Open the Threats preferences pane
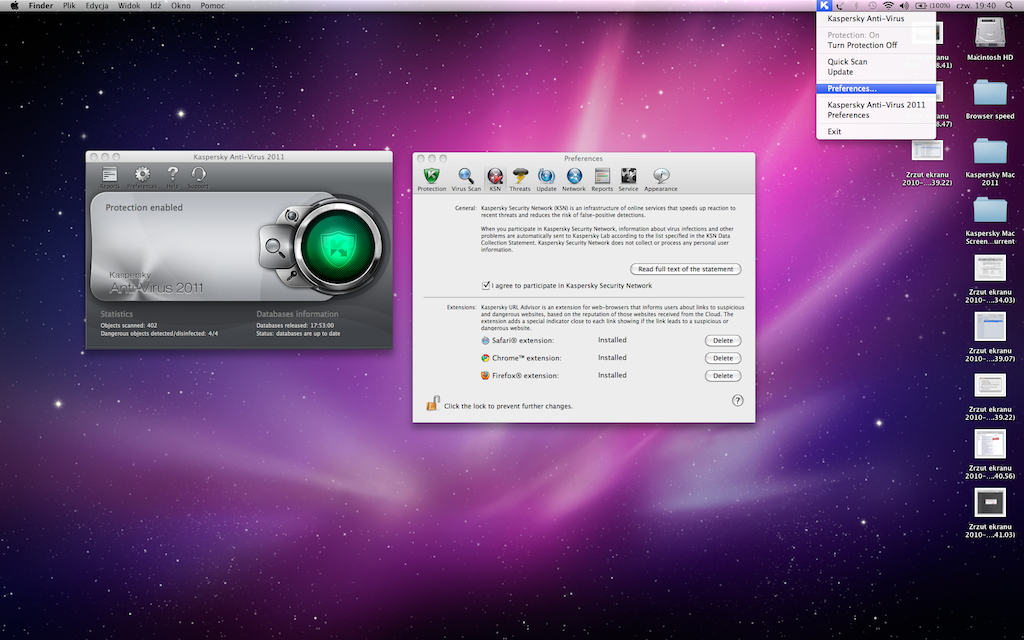Screen dimensions: 1024x640 click(520, 178)
